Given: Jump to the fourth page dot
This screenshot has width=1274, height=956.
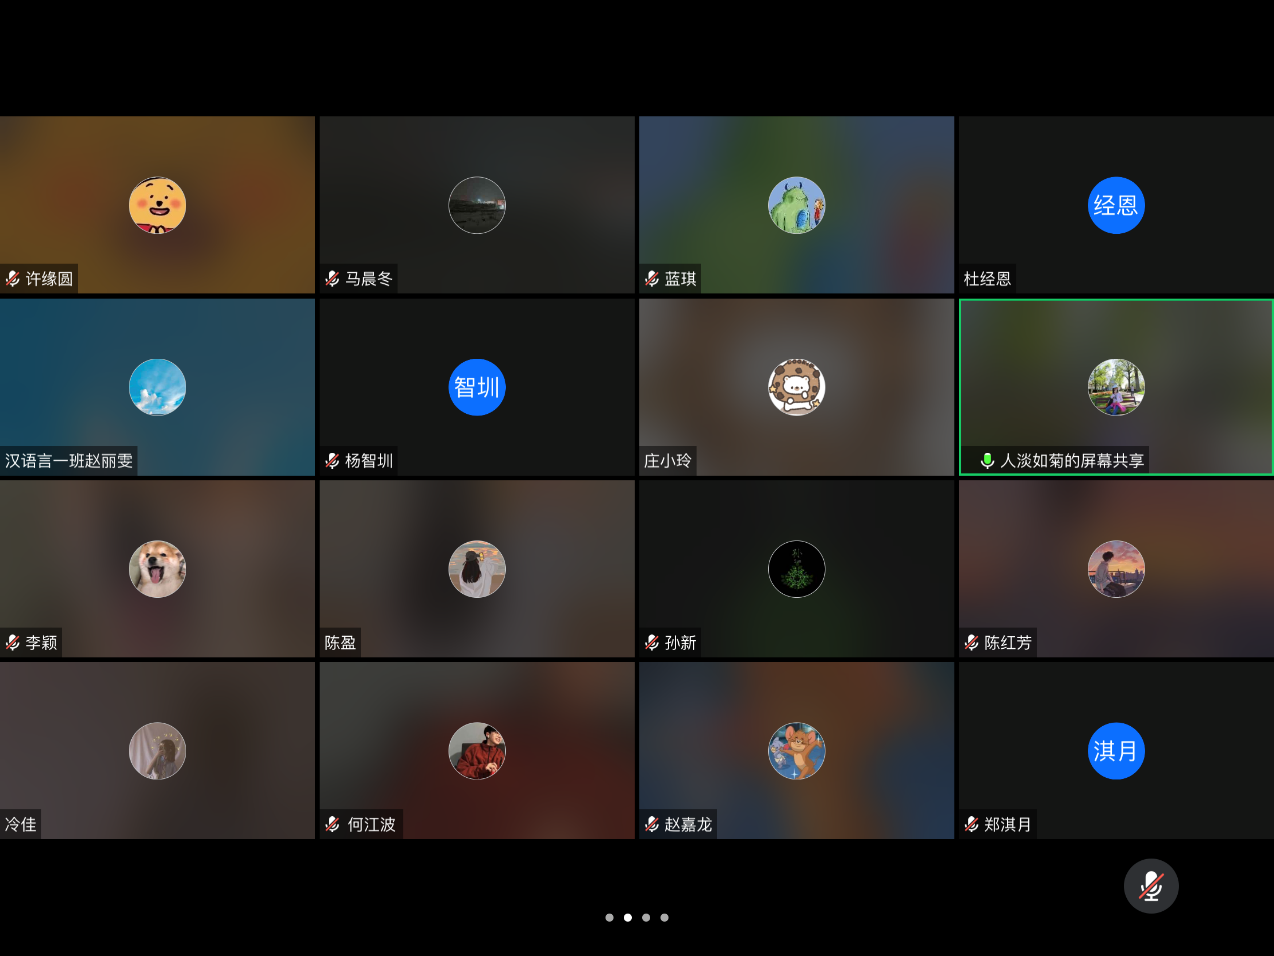Looking at the screenshot, I should [664, 917].
